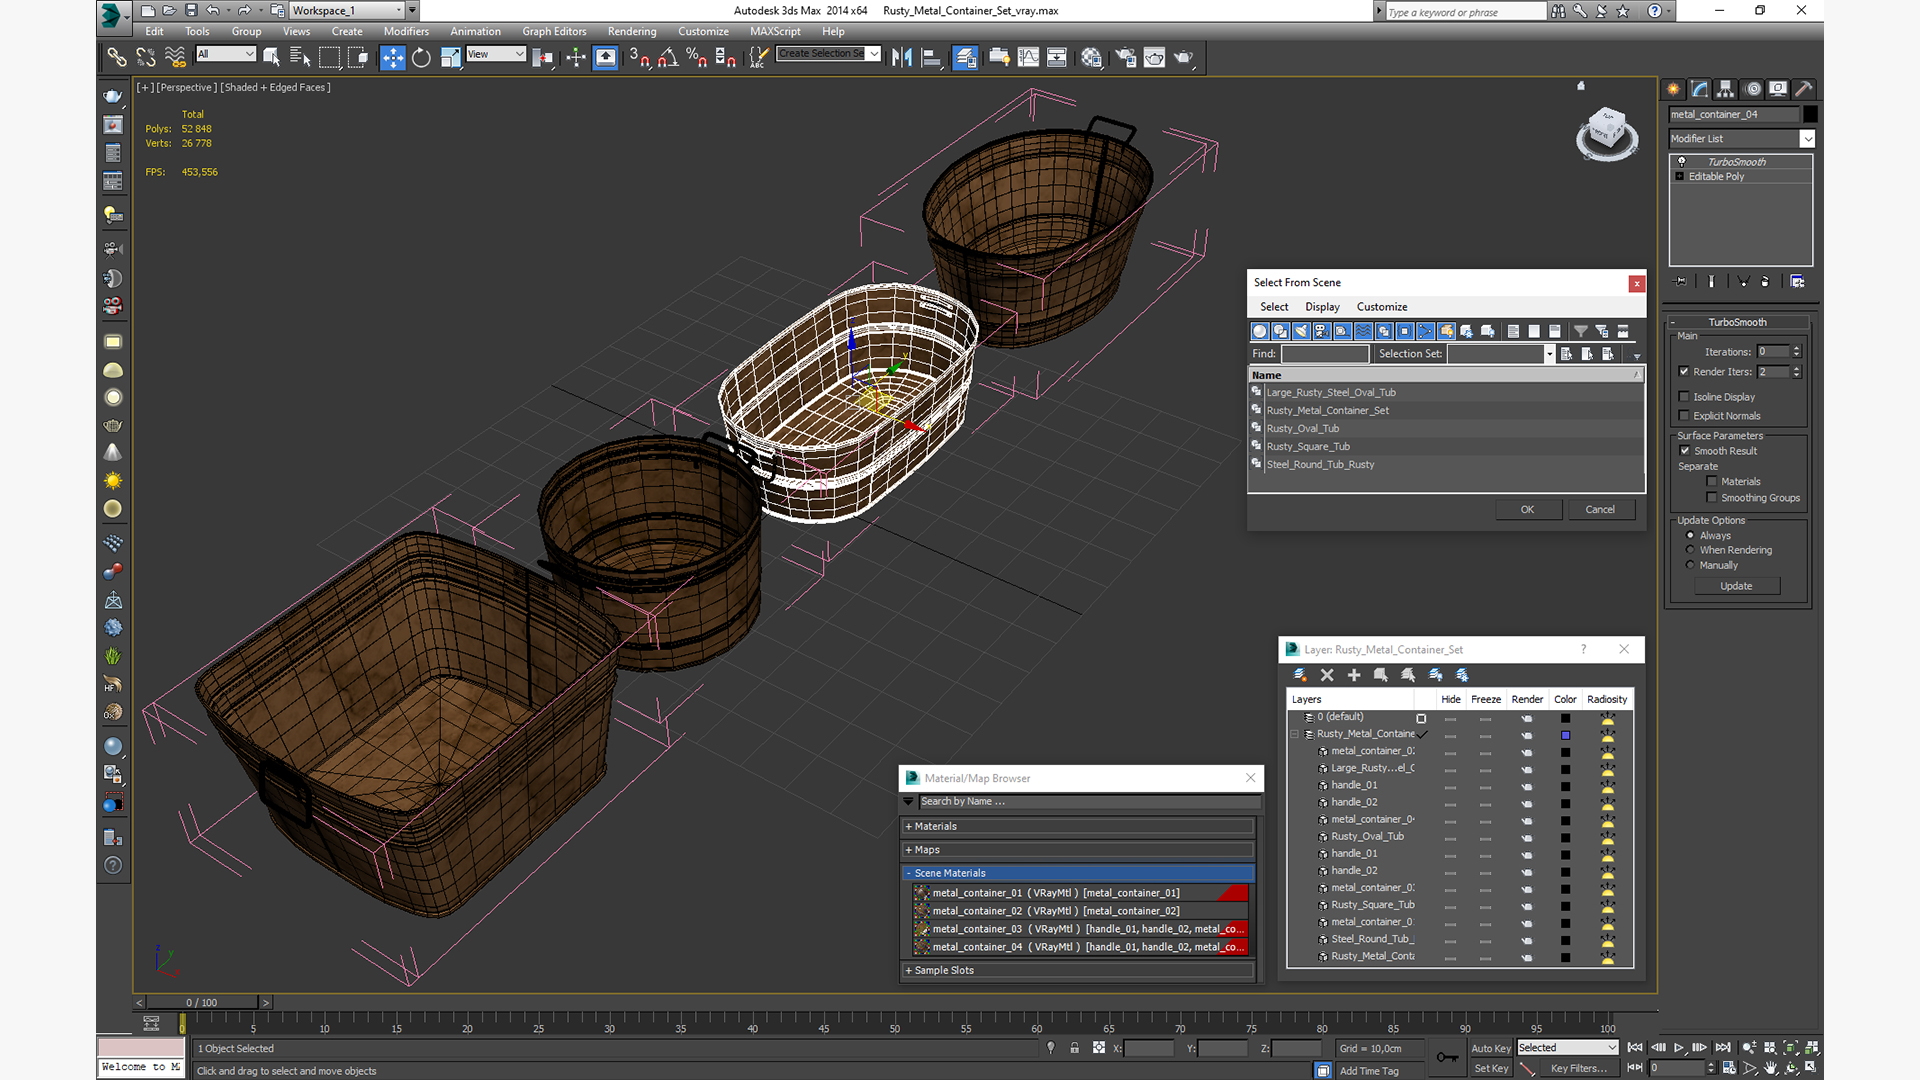Click the Set Key button

coord(1490,1068)
